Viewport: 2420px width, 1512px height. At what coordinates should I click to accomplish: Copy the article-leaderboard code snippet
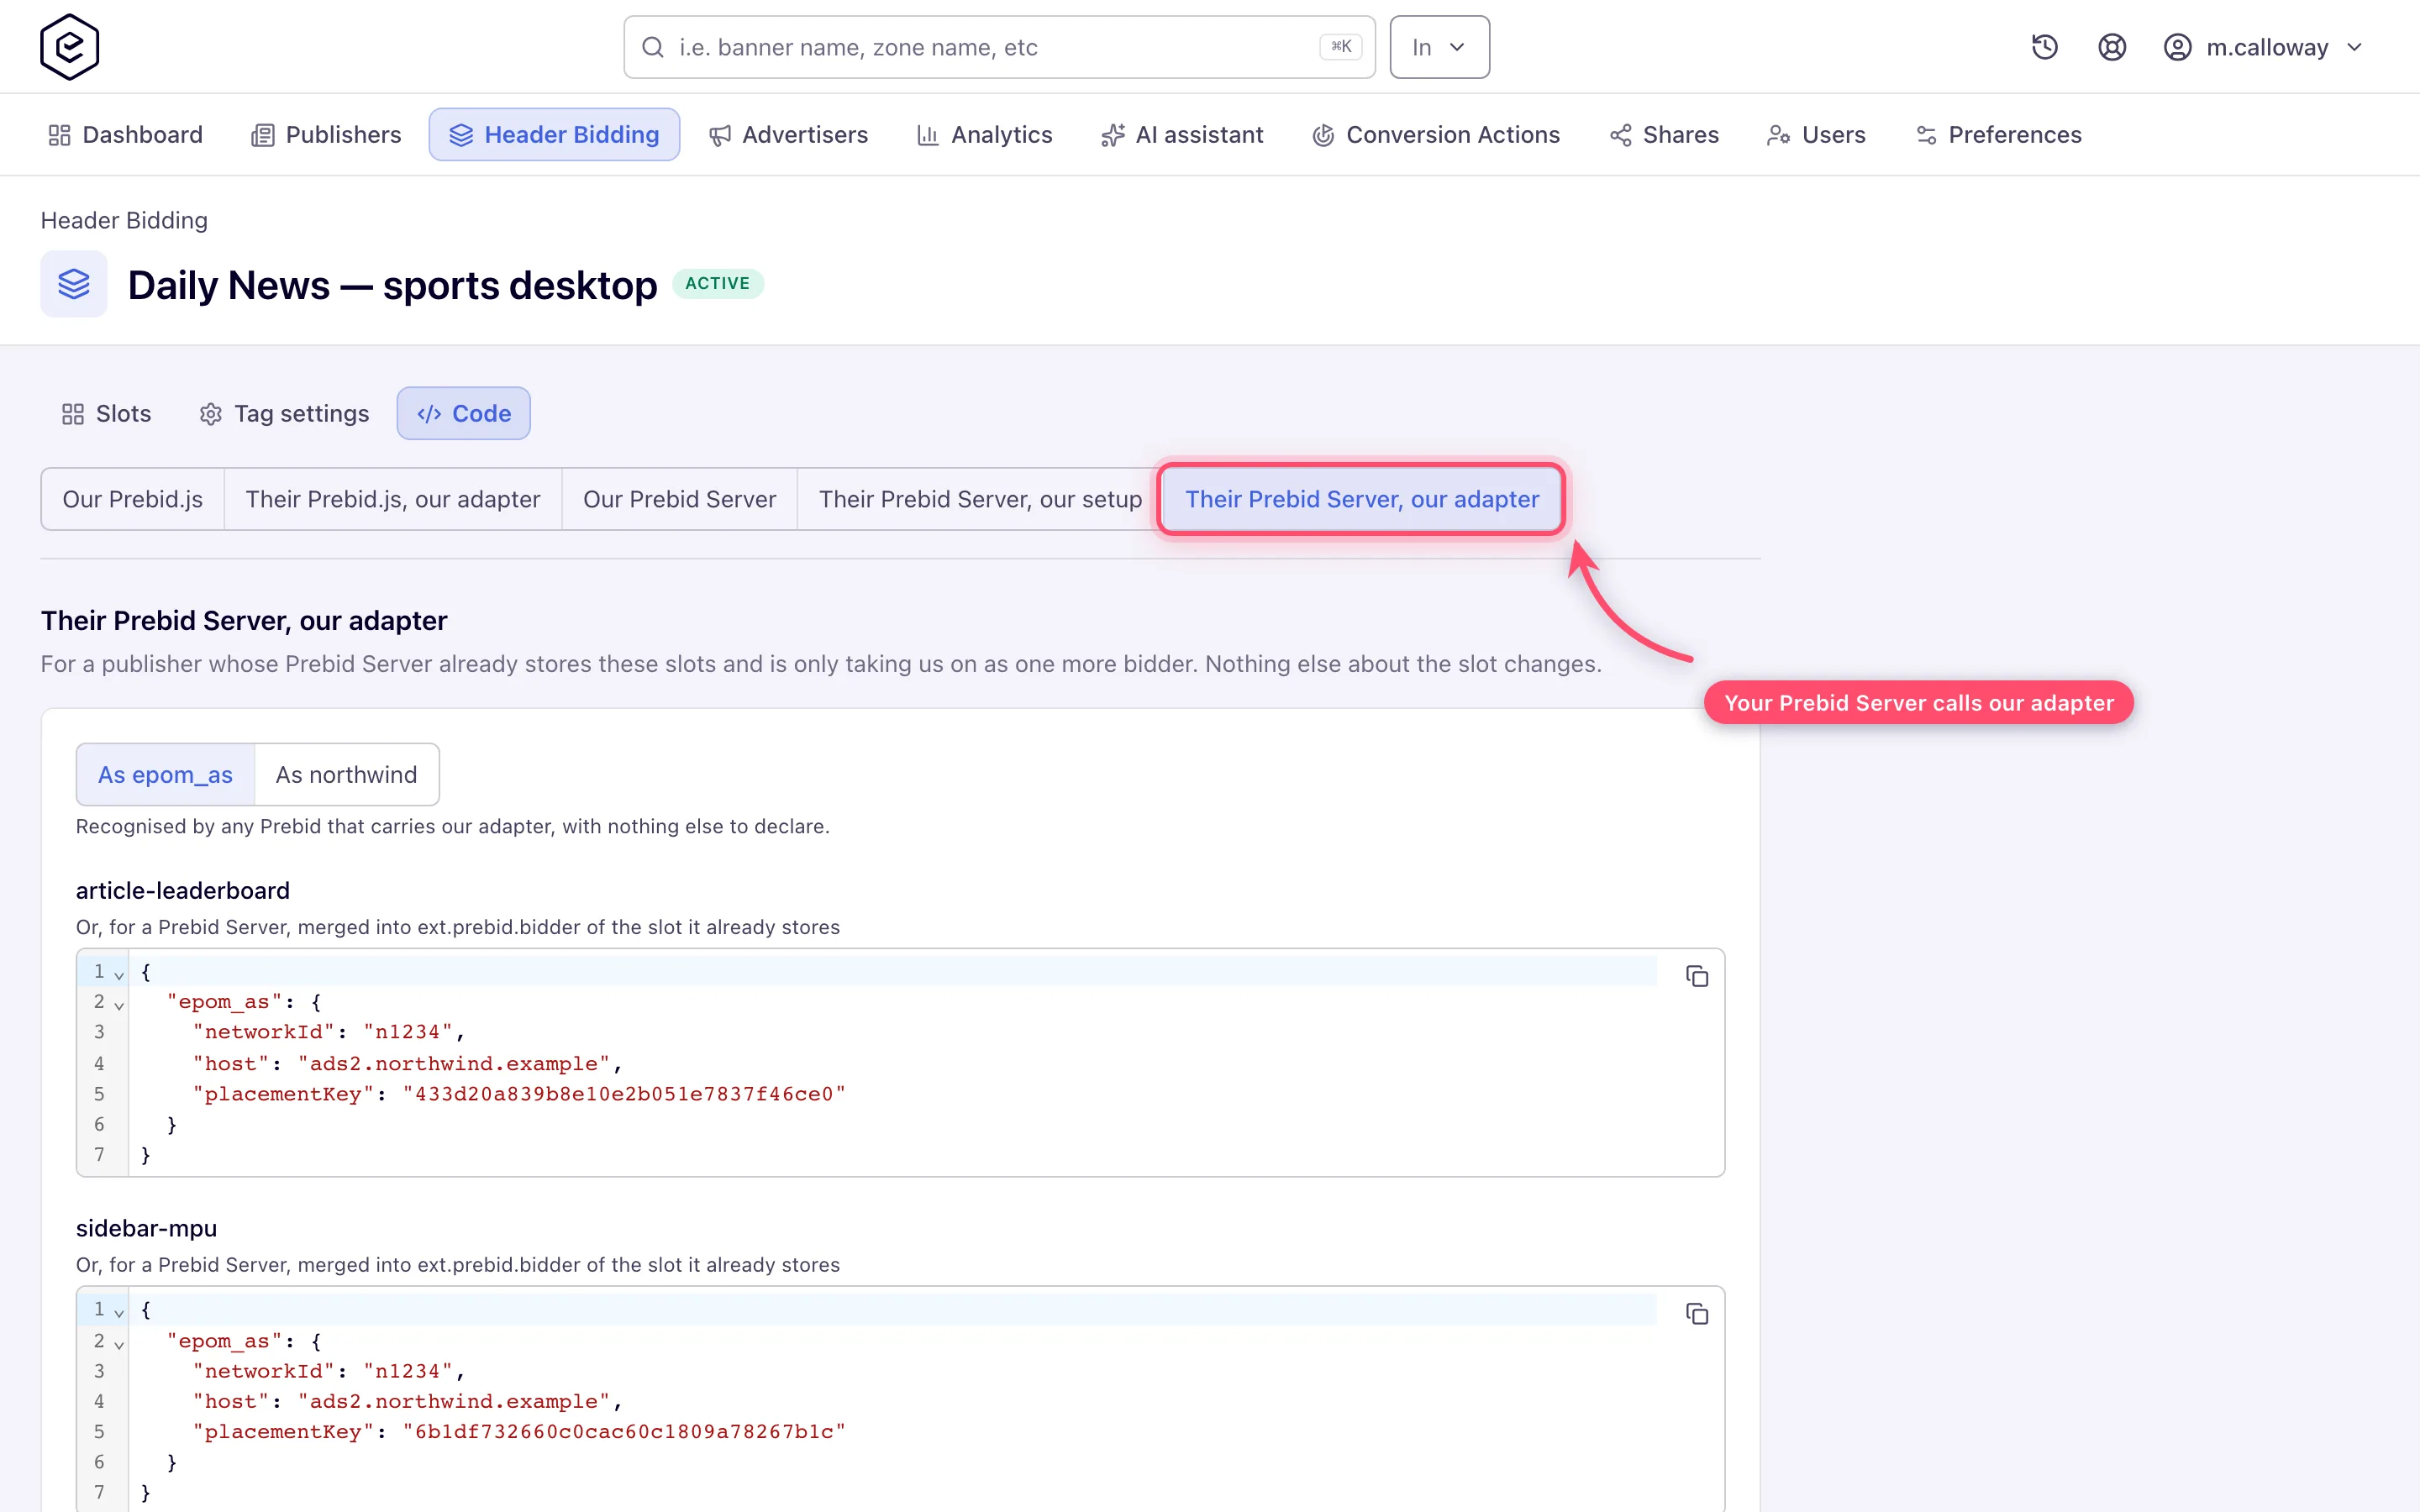(x=1697, y=976)
